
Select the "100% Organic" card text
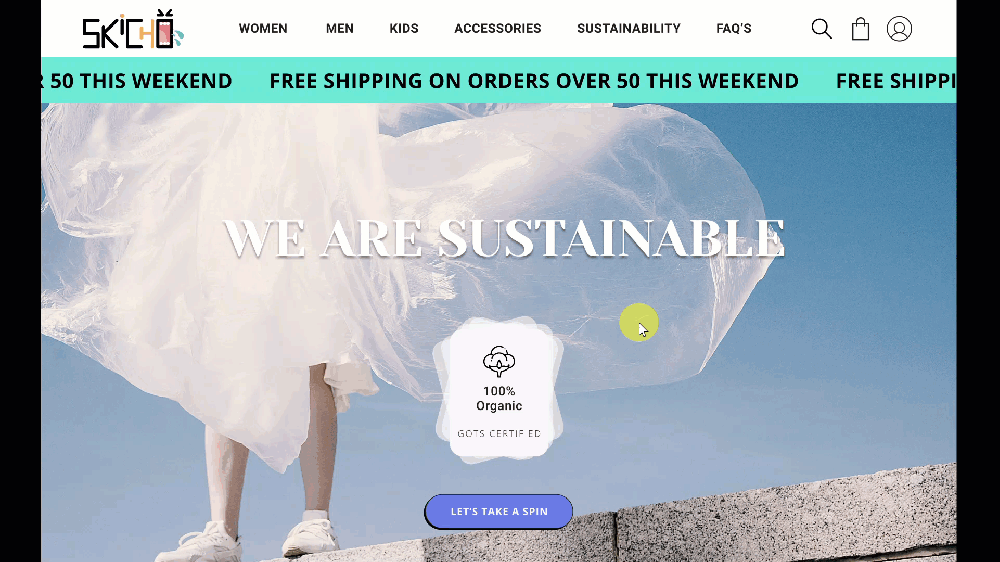(499, 398)
